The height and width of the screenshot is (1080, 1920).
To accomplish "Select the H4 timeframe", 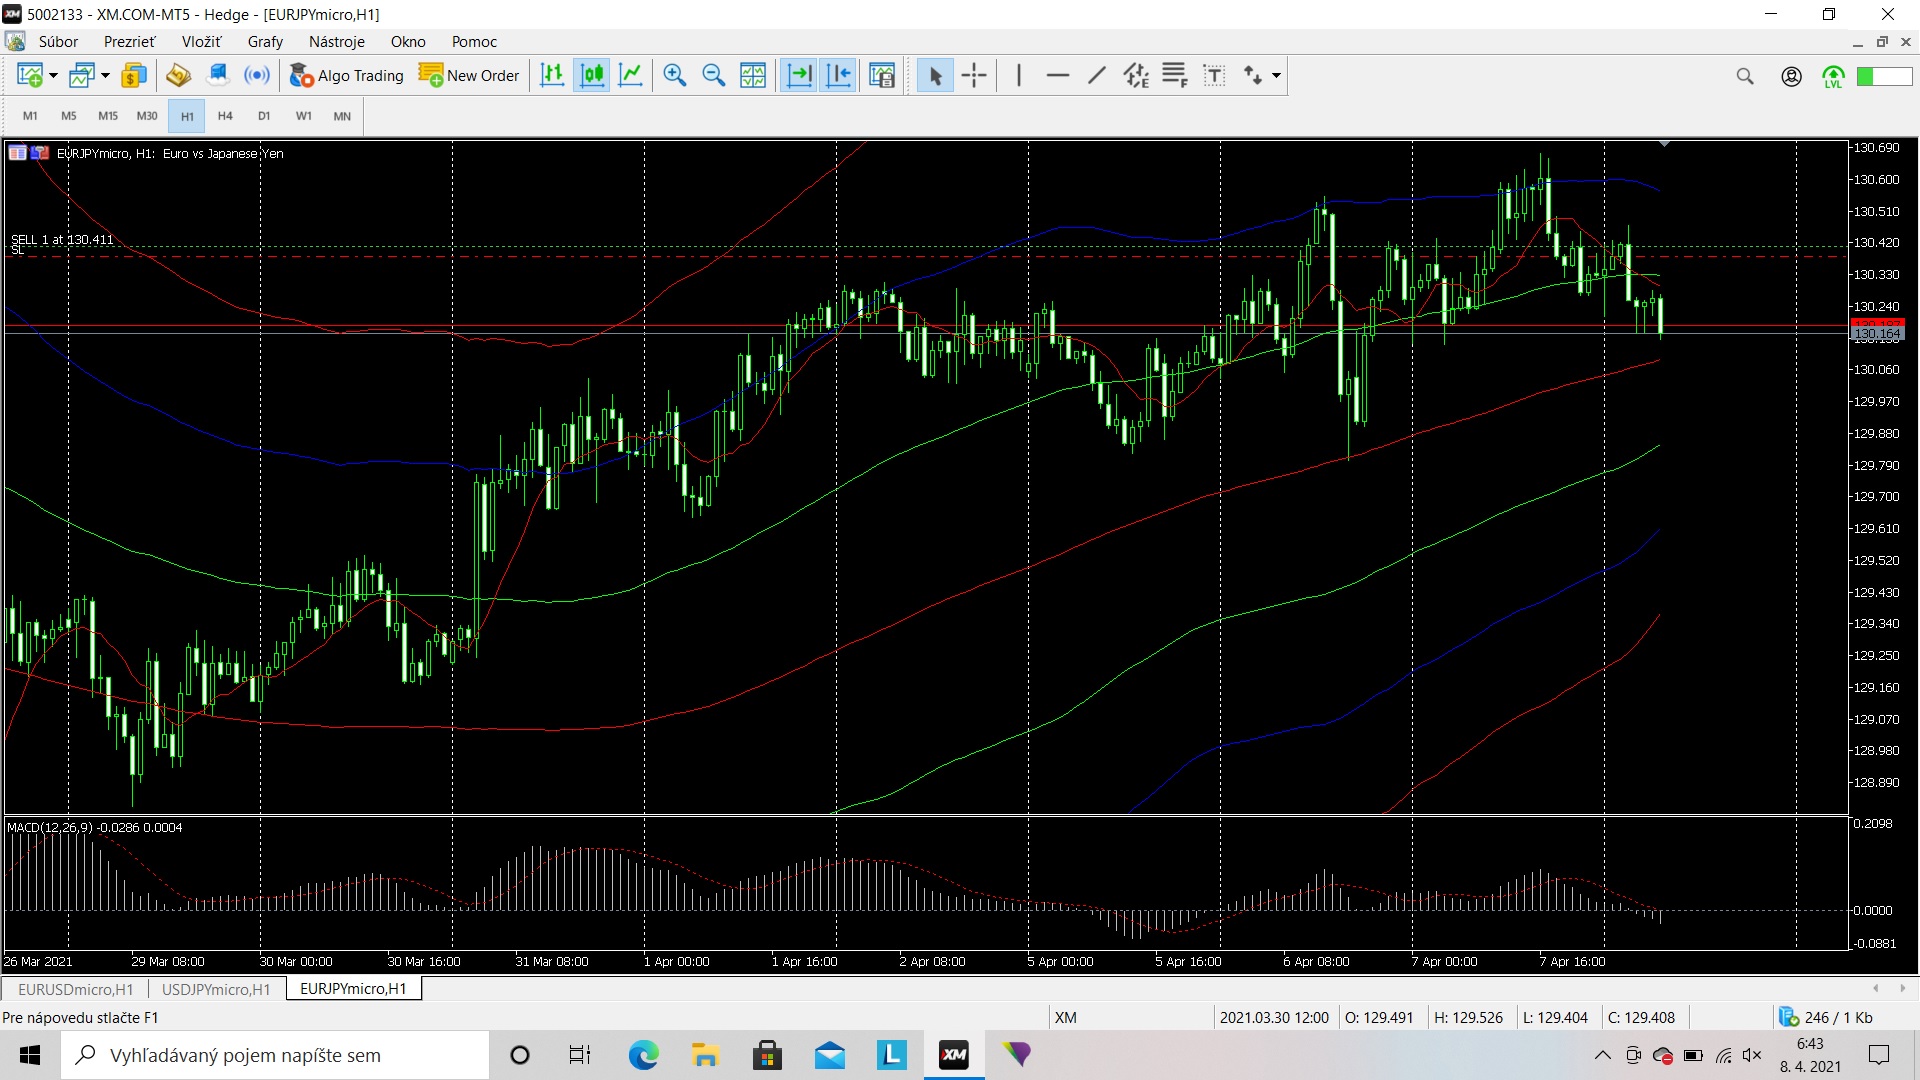I will [225, 116].
